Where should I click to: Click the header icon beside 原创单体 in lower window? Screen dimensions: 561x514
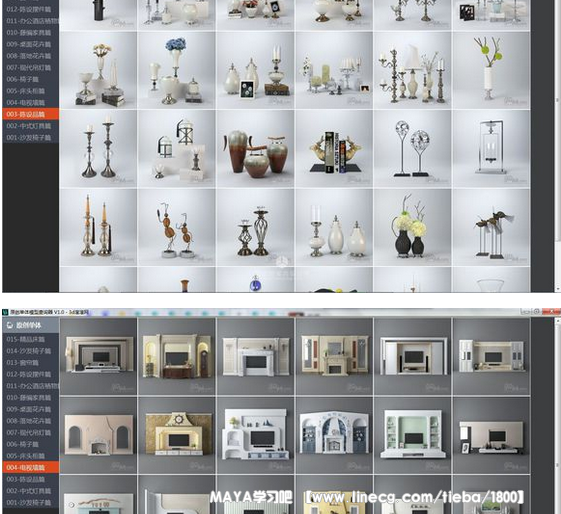10,325
